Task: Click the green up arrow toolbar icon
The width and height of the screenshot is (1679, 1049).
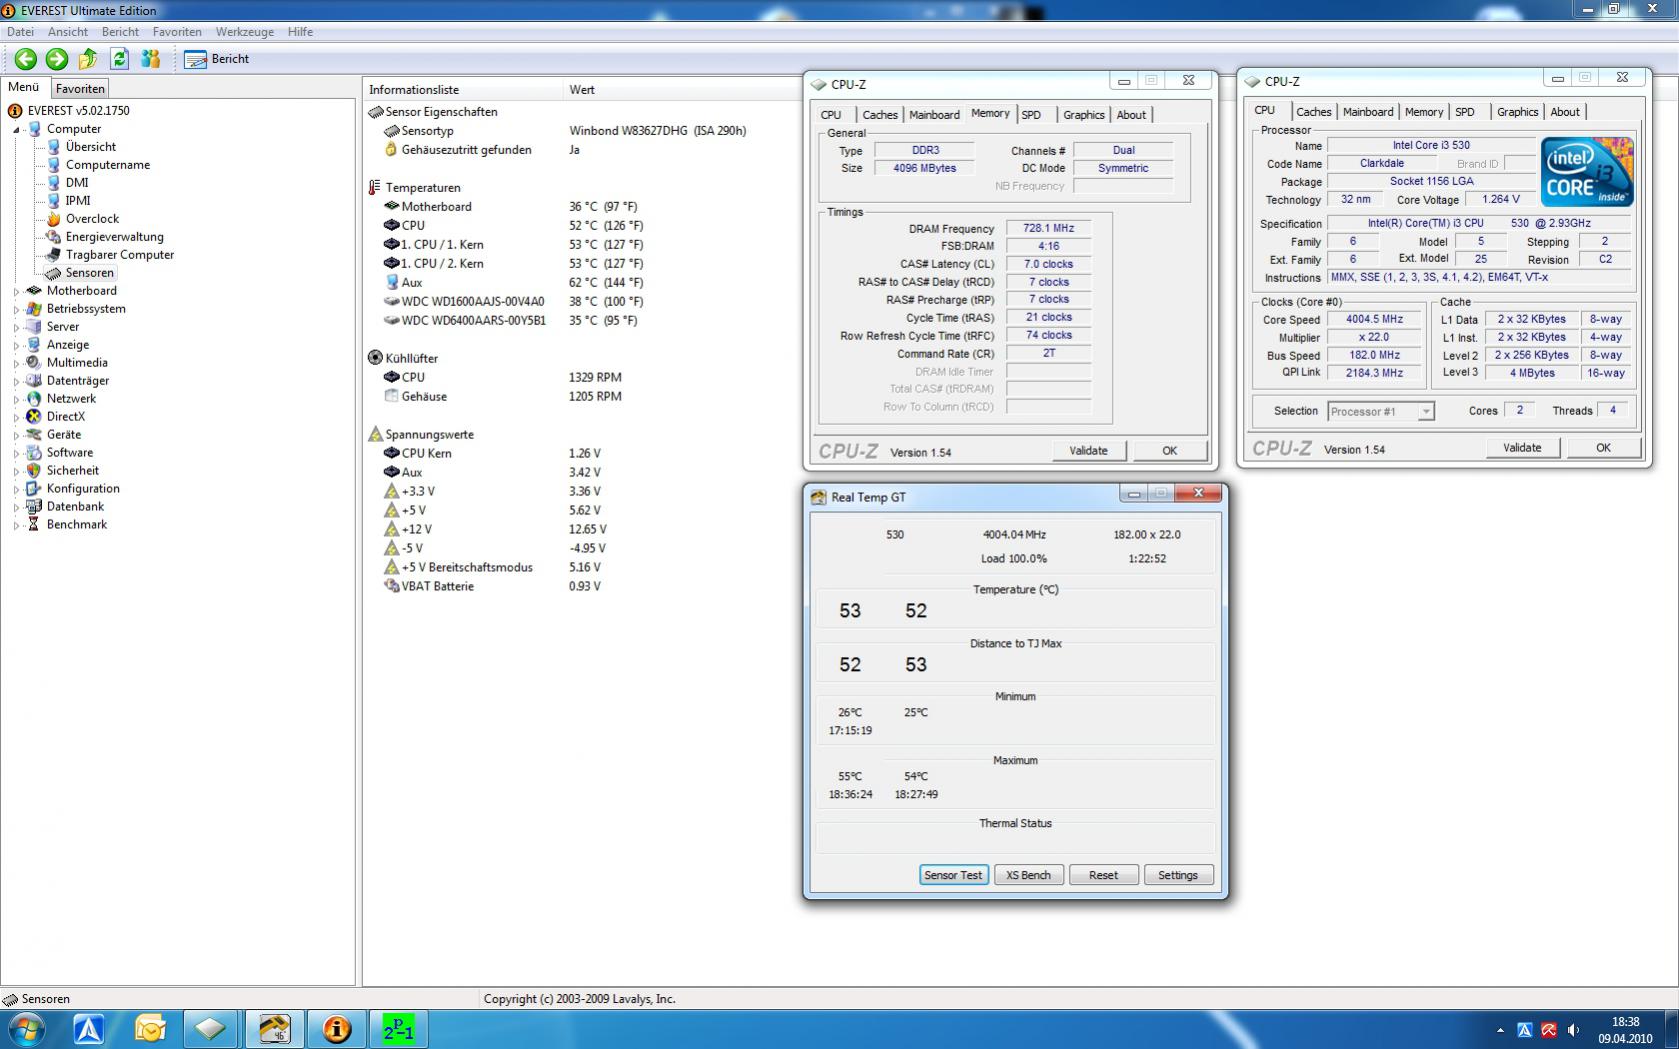Action: 88,59
